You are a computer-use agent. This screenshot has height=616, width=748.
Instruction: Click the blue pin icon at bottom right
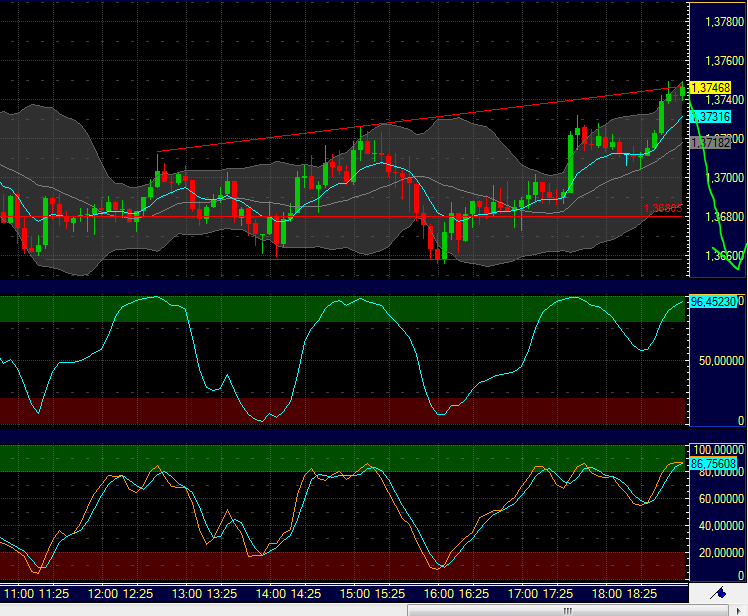pos(717,595)
